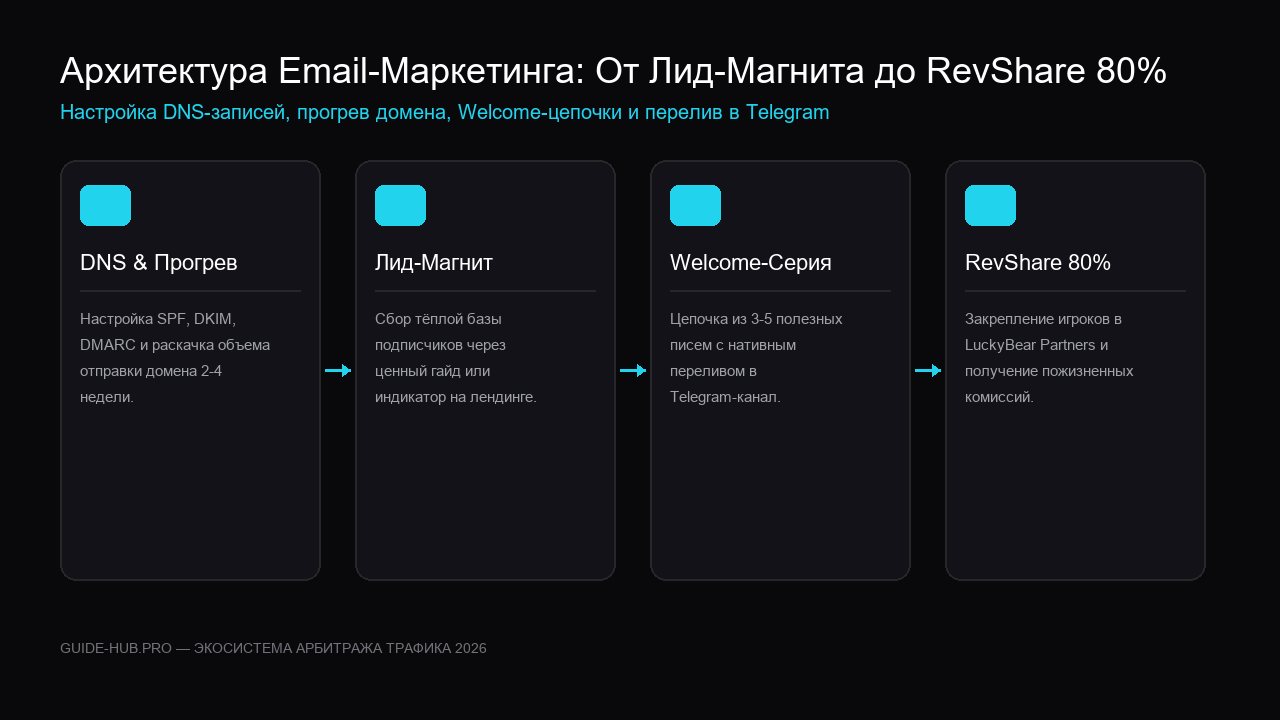Select the "DNS & Прогрев" card heading
Viewport: 1280px width, 720px height.
pos(159,263)
